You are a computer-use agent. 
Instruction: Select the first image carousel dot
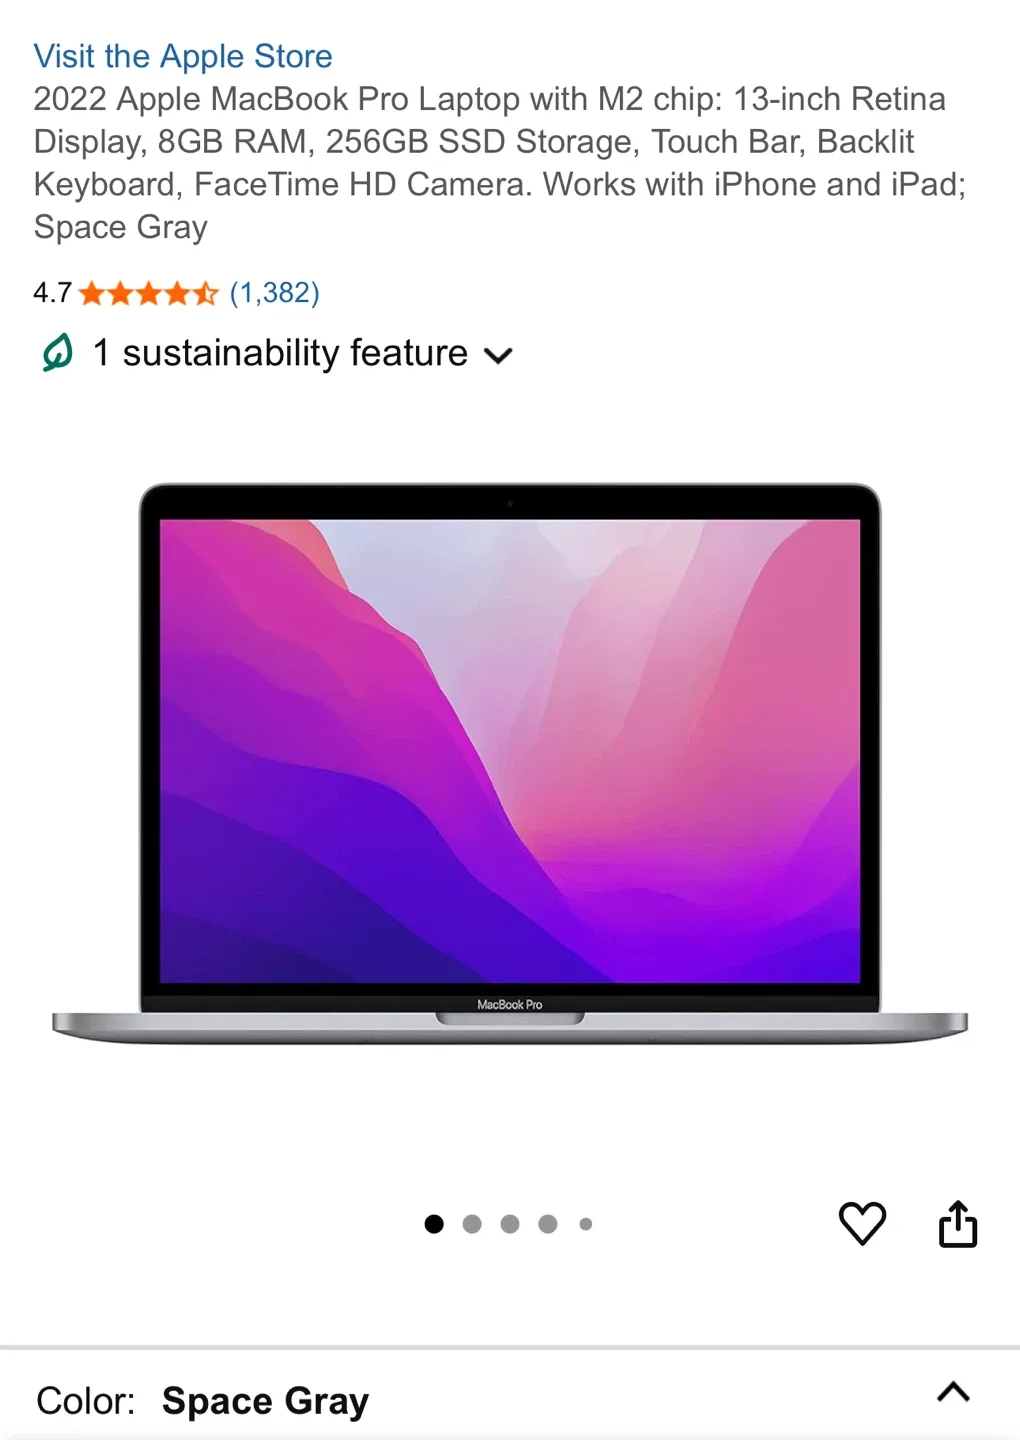pos(434,1224)
